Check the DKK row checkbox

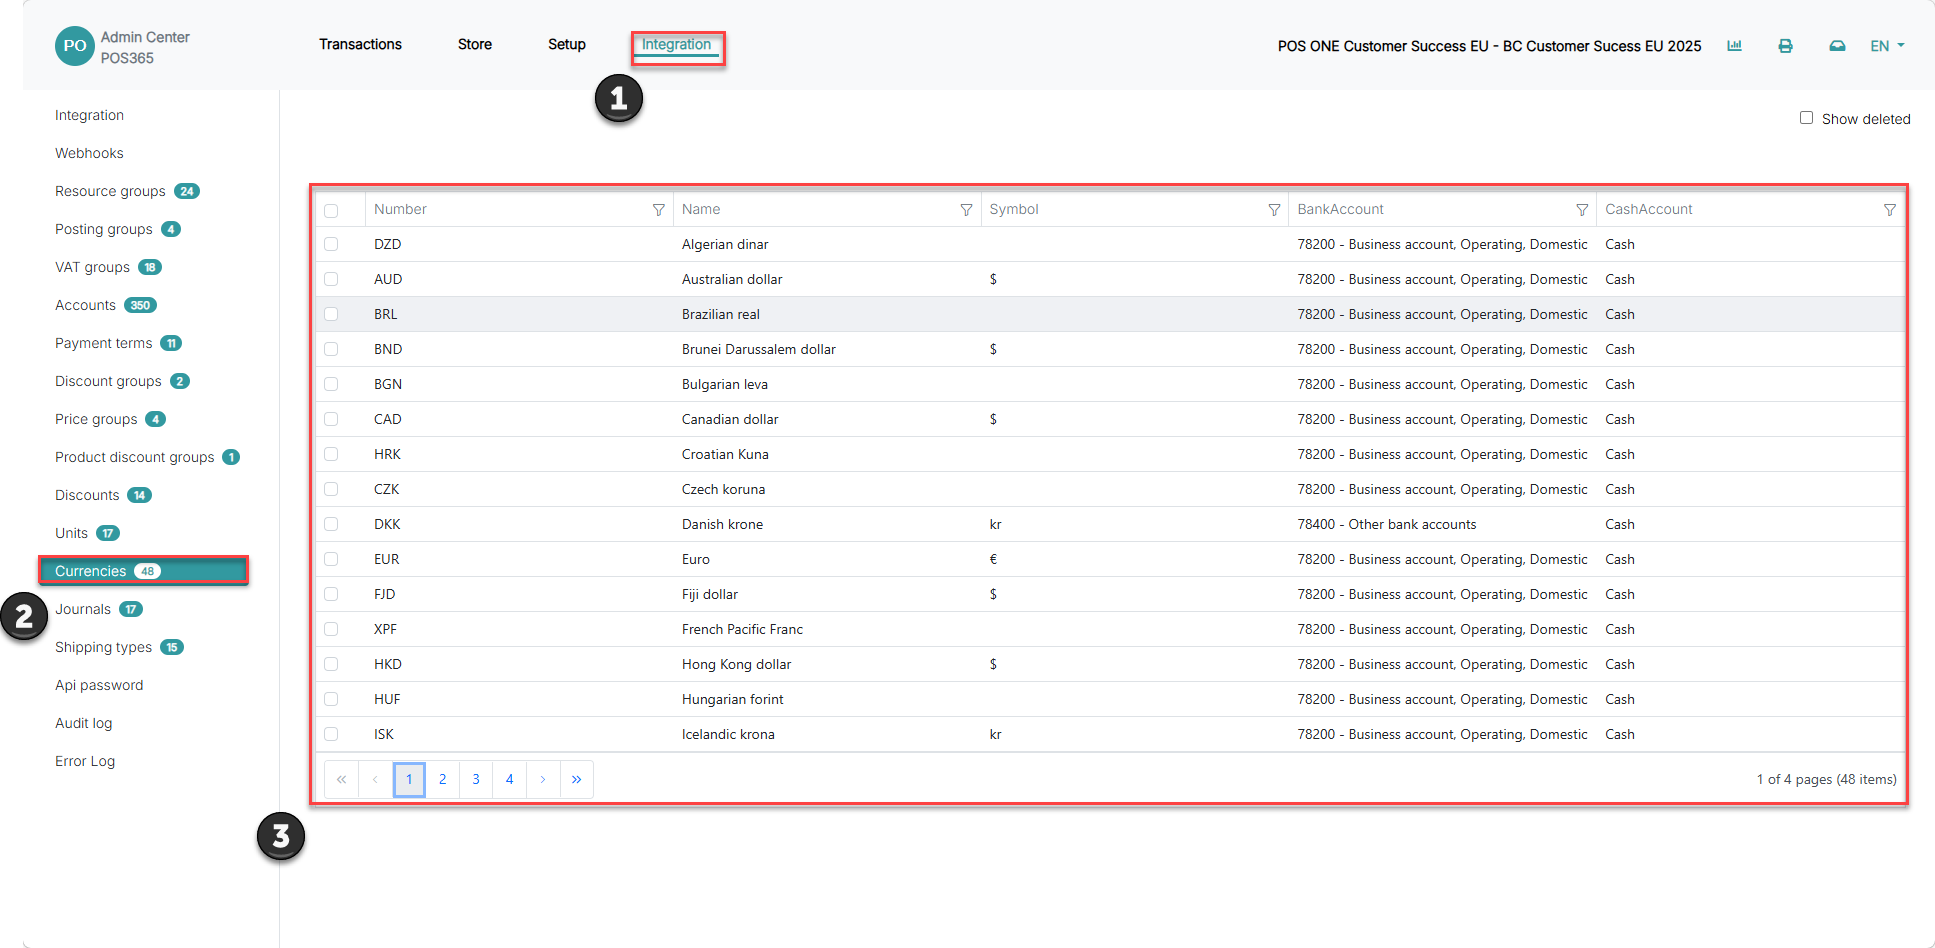point(331,524)
